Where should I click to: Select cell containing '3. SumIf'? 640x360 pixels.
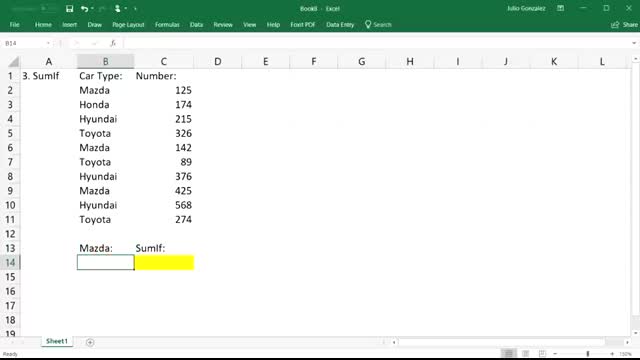(49, 76)
